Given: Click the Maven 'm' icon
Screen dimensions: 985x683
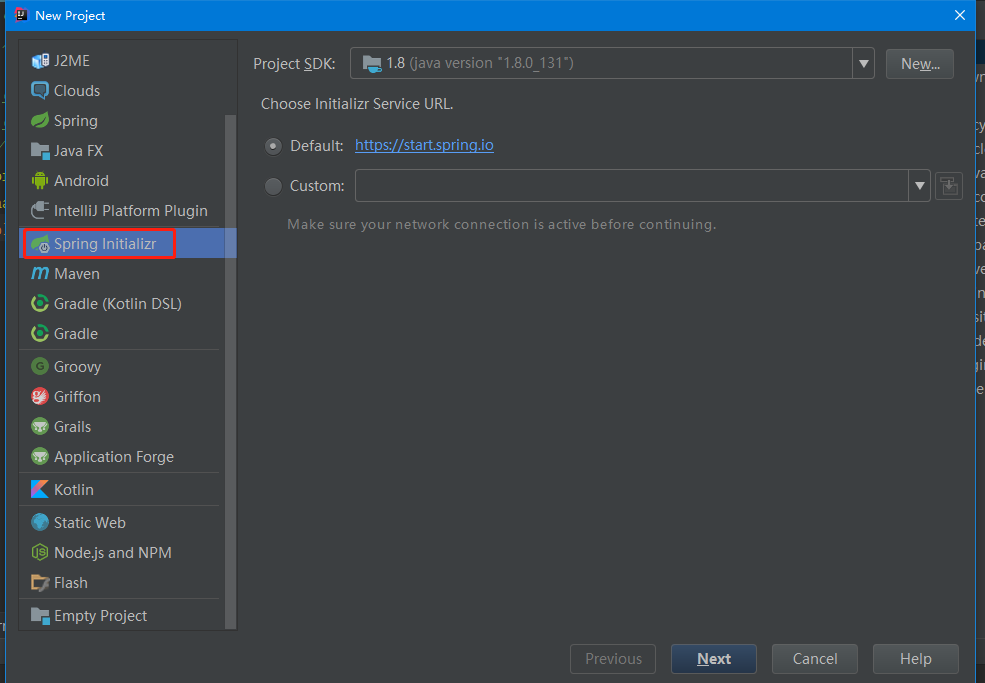Looking at the screenshot, I should point(40,273).
